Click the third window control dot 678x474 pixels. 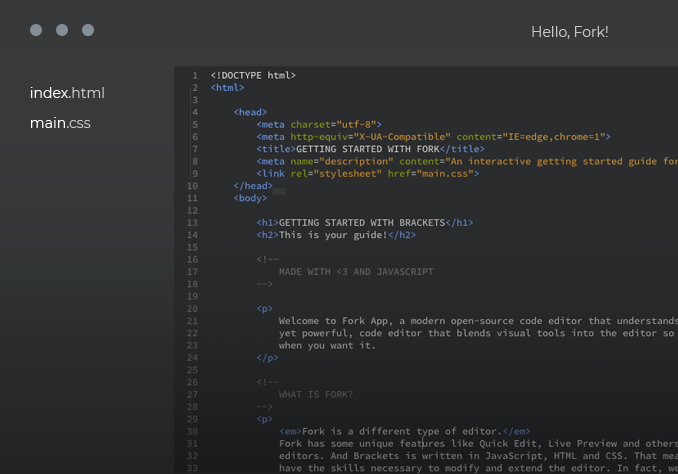[x=88, y=30]
